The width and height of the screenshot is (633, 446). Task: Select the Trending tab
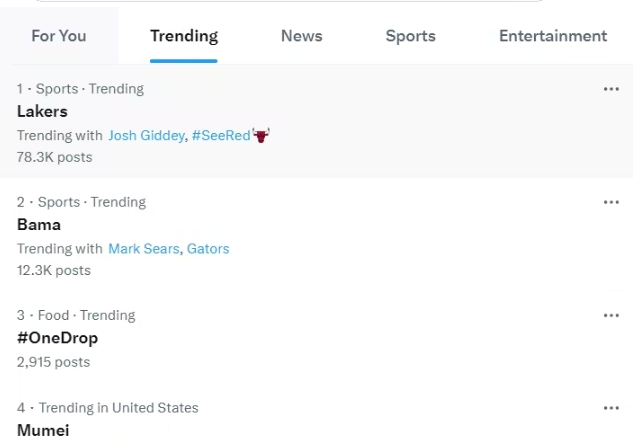(184, 36)
